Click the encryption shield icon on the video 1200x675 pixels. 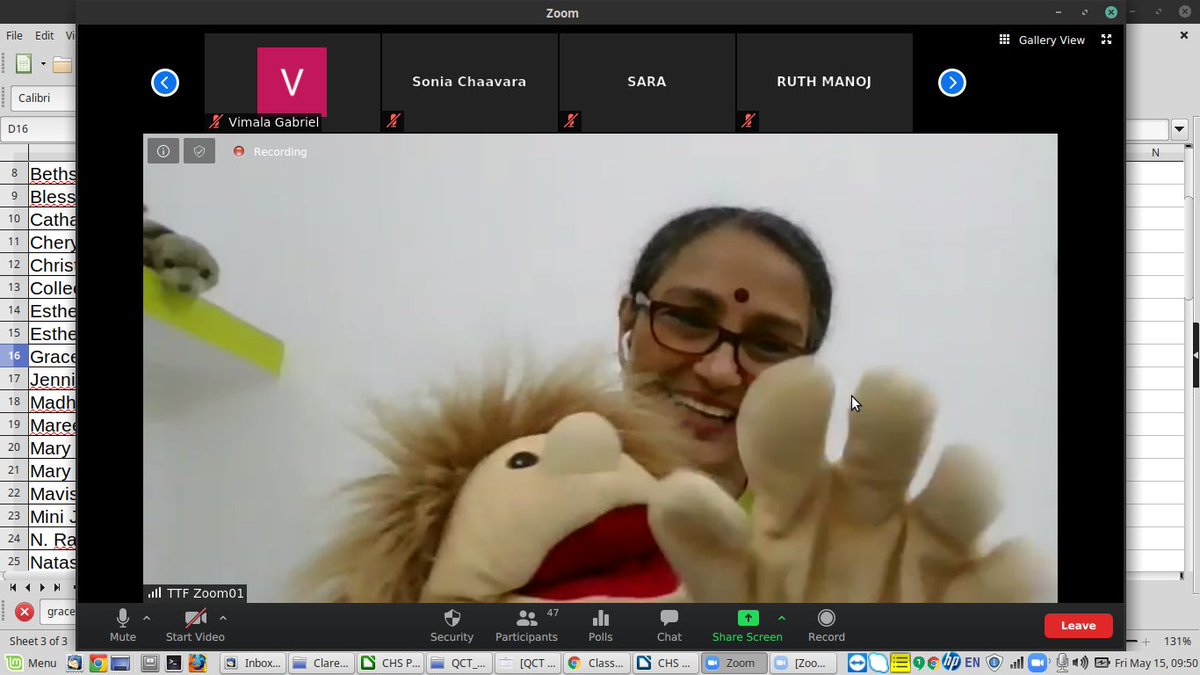pos(199,151)
